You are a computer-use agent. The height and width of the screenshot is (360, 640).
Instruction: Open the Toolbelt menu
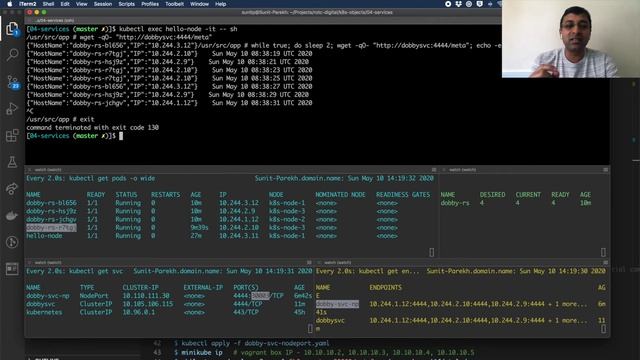pos(175,4)
